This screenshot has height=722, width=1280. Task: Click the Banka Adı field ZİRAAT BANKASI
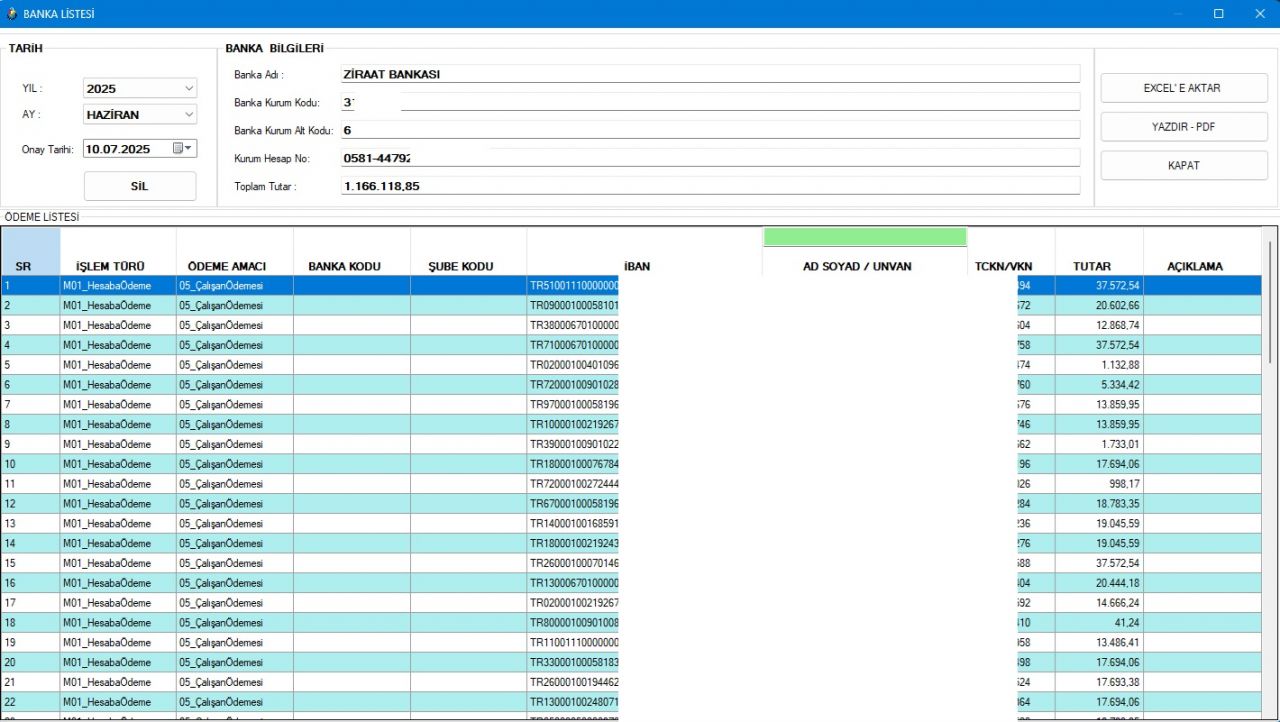point(710,74)
